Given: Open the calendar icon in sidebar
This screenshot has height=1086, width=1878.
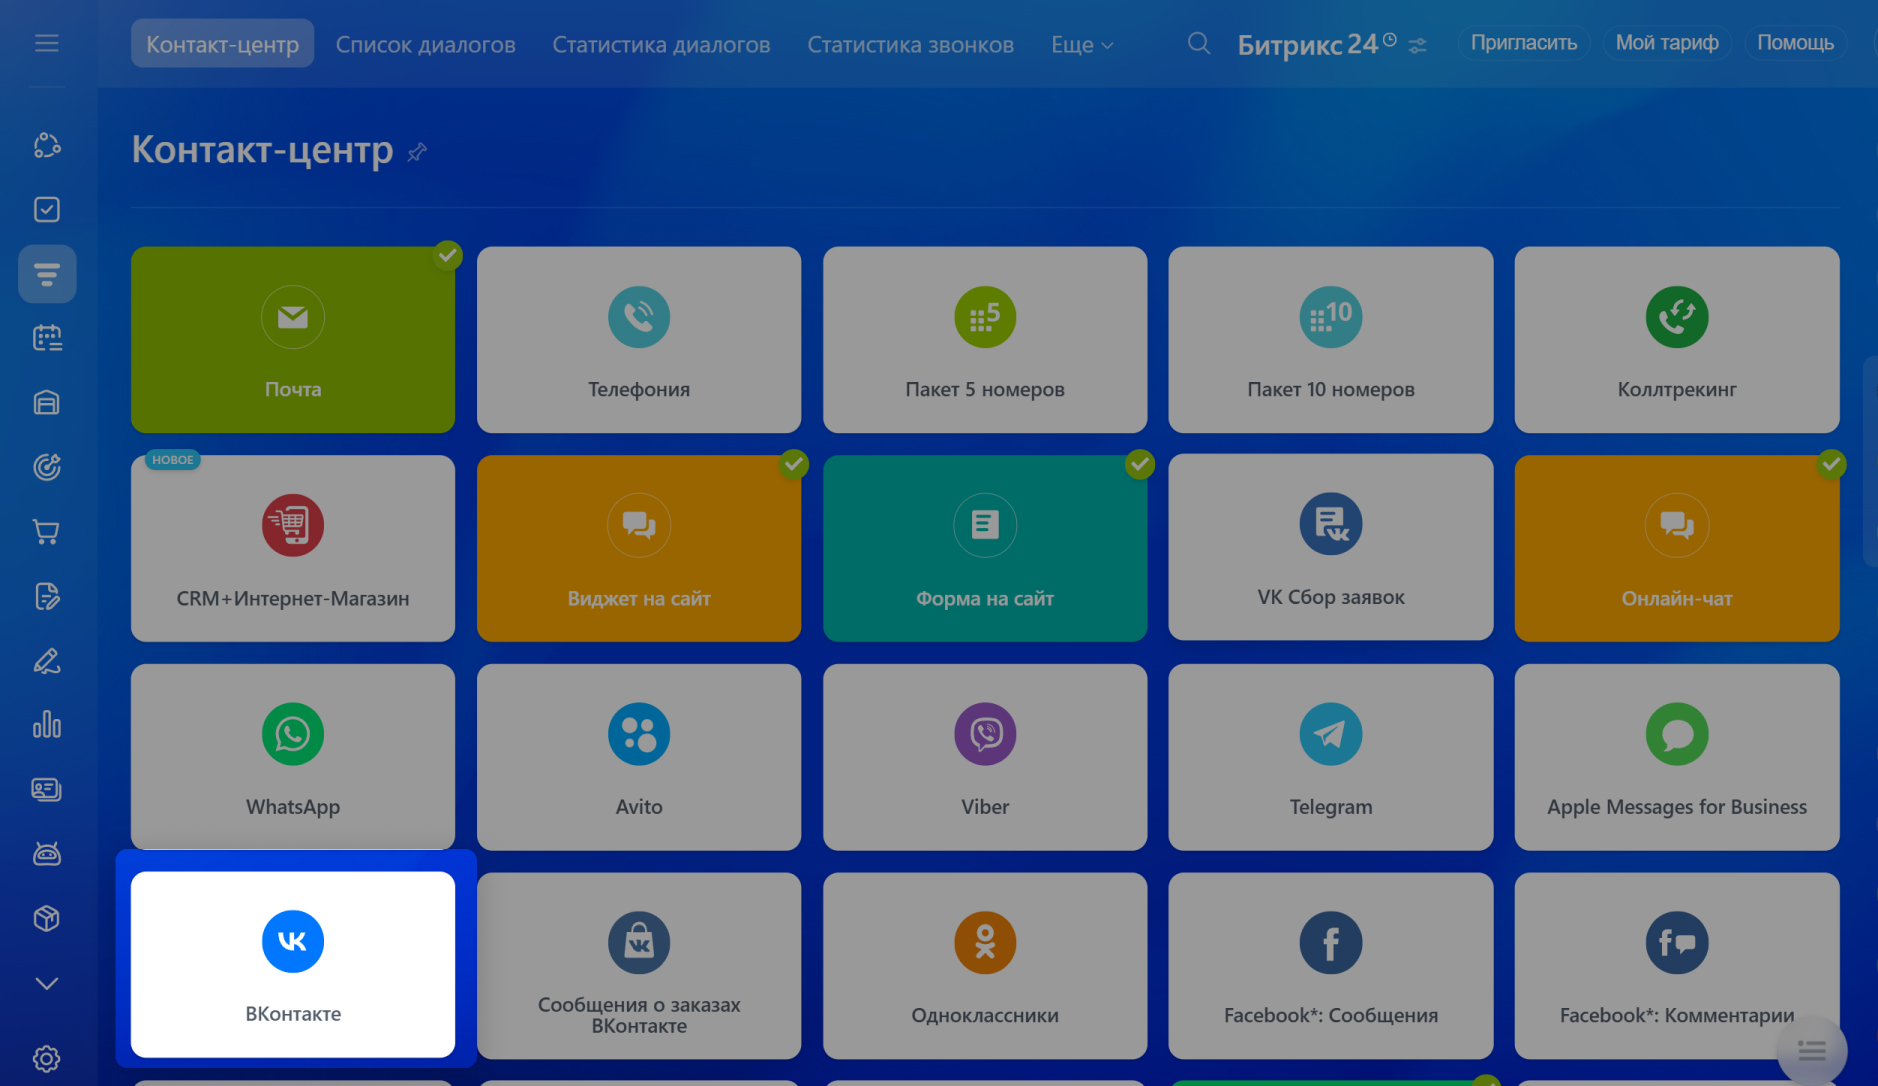Looking at the screenshot, I should point(47,338).
